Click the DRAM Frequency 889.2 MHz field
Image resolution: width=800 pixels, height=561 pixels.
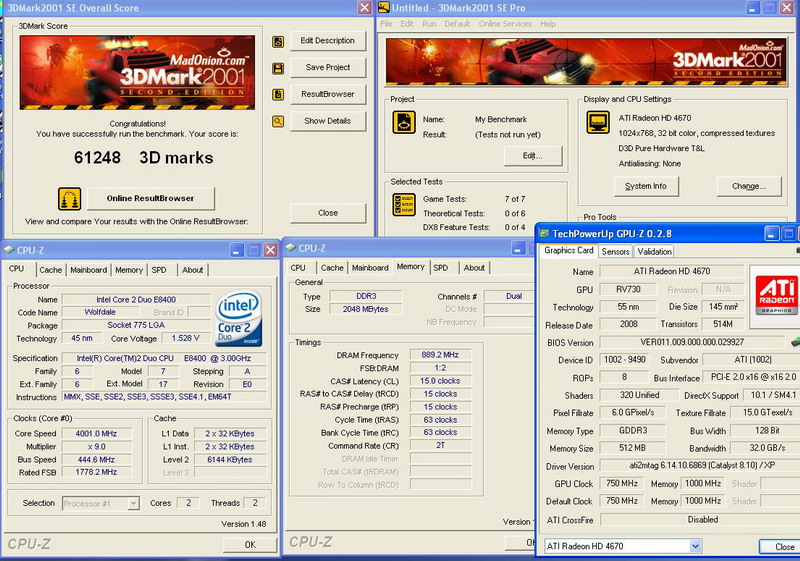tap(440, 355)
